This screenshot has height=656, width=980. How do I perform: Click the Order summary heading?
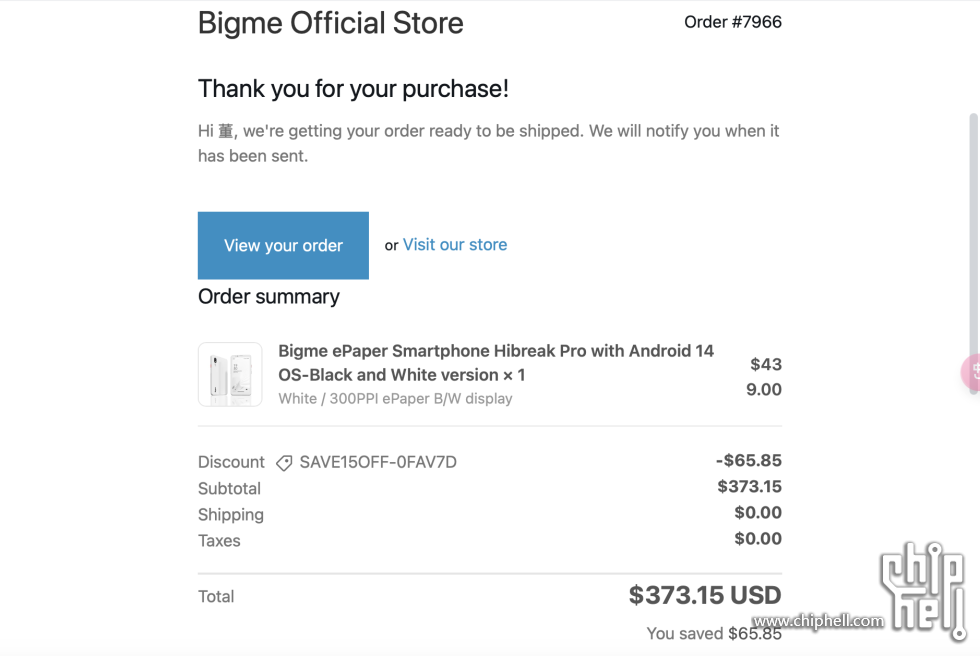269,297
